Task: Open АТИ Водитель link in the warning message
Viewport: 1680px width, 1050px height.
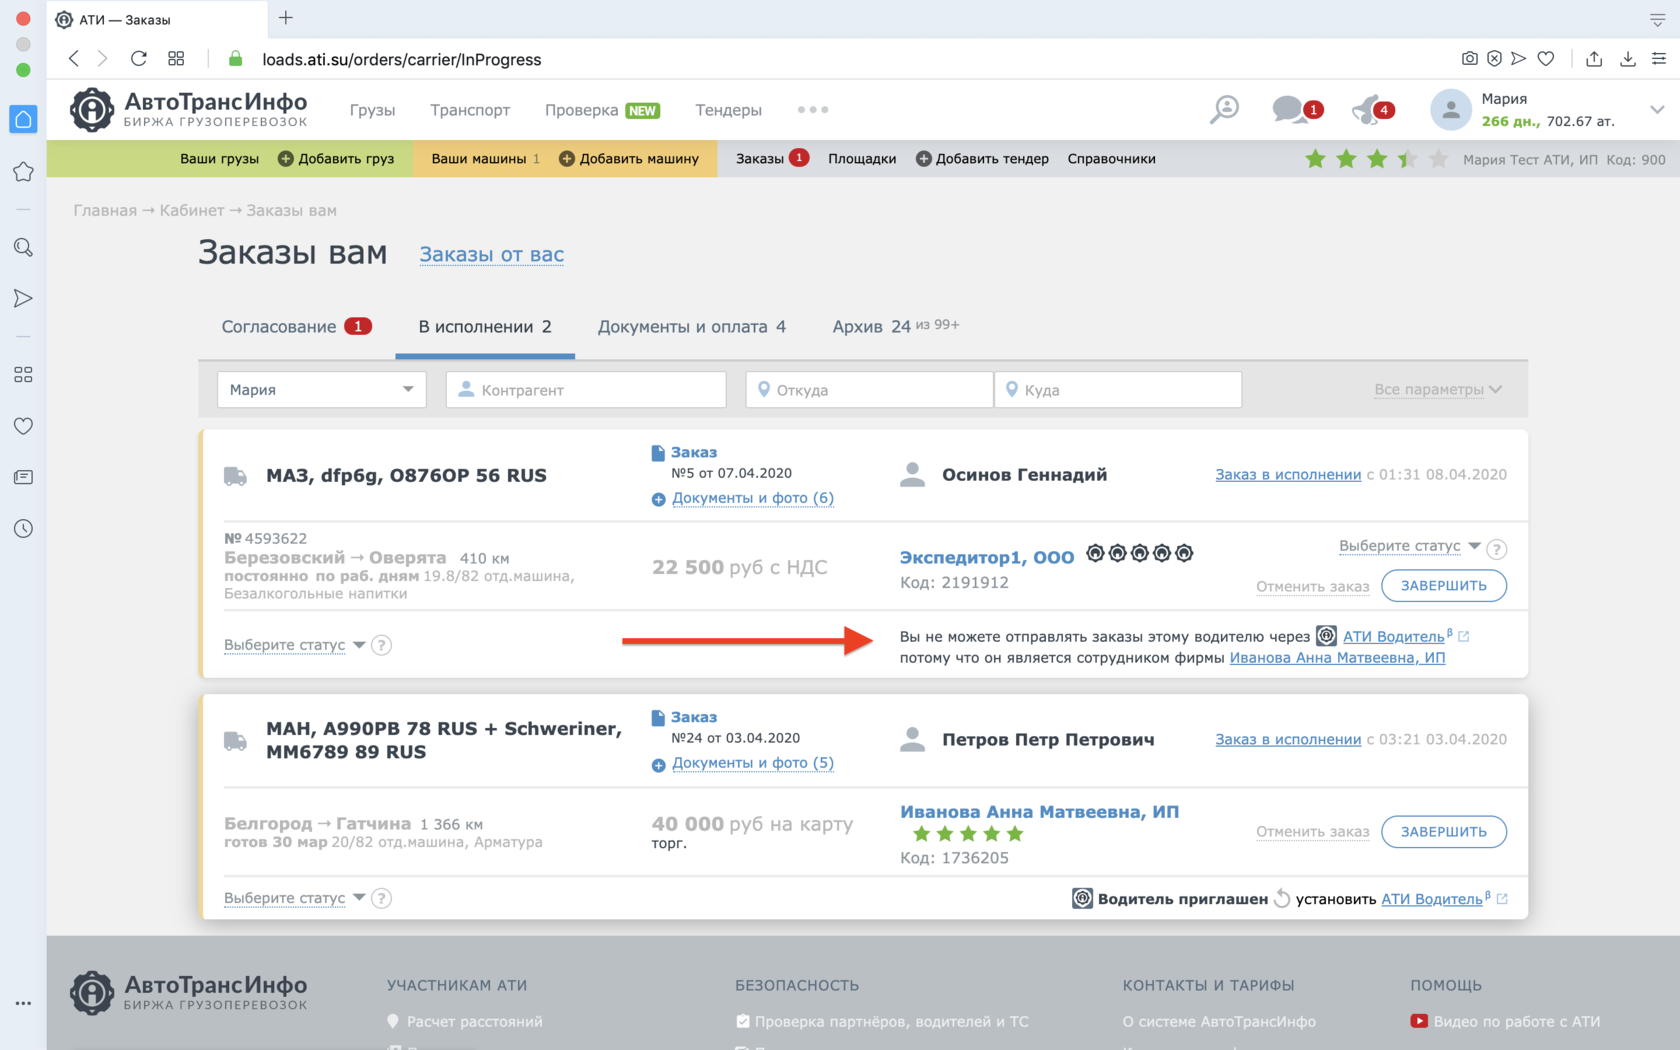Action: pos(1393,636)
